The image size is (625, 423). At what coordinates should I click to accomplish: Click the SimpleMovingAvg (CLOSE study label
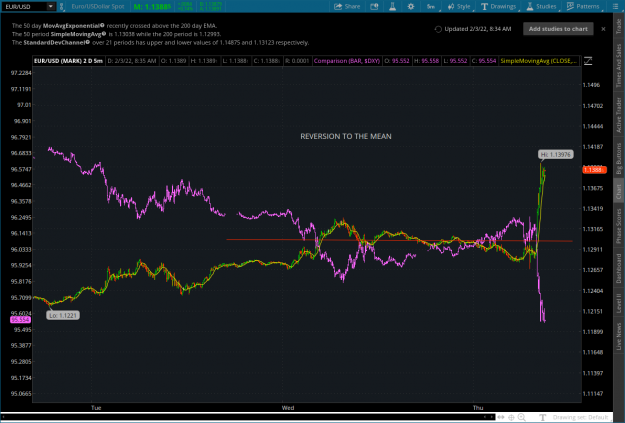[x=539, y=61]
